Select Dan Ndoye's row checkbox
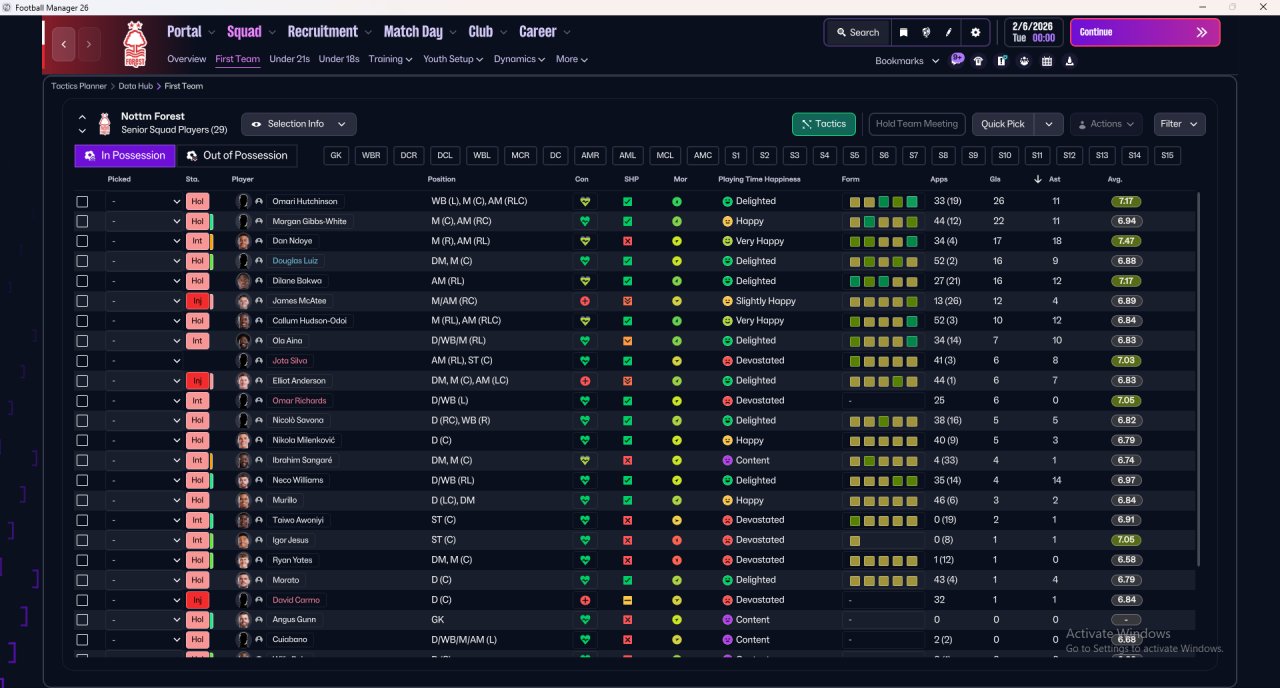The image size is (1280, 688). [82, 241]
